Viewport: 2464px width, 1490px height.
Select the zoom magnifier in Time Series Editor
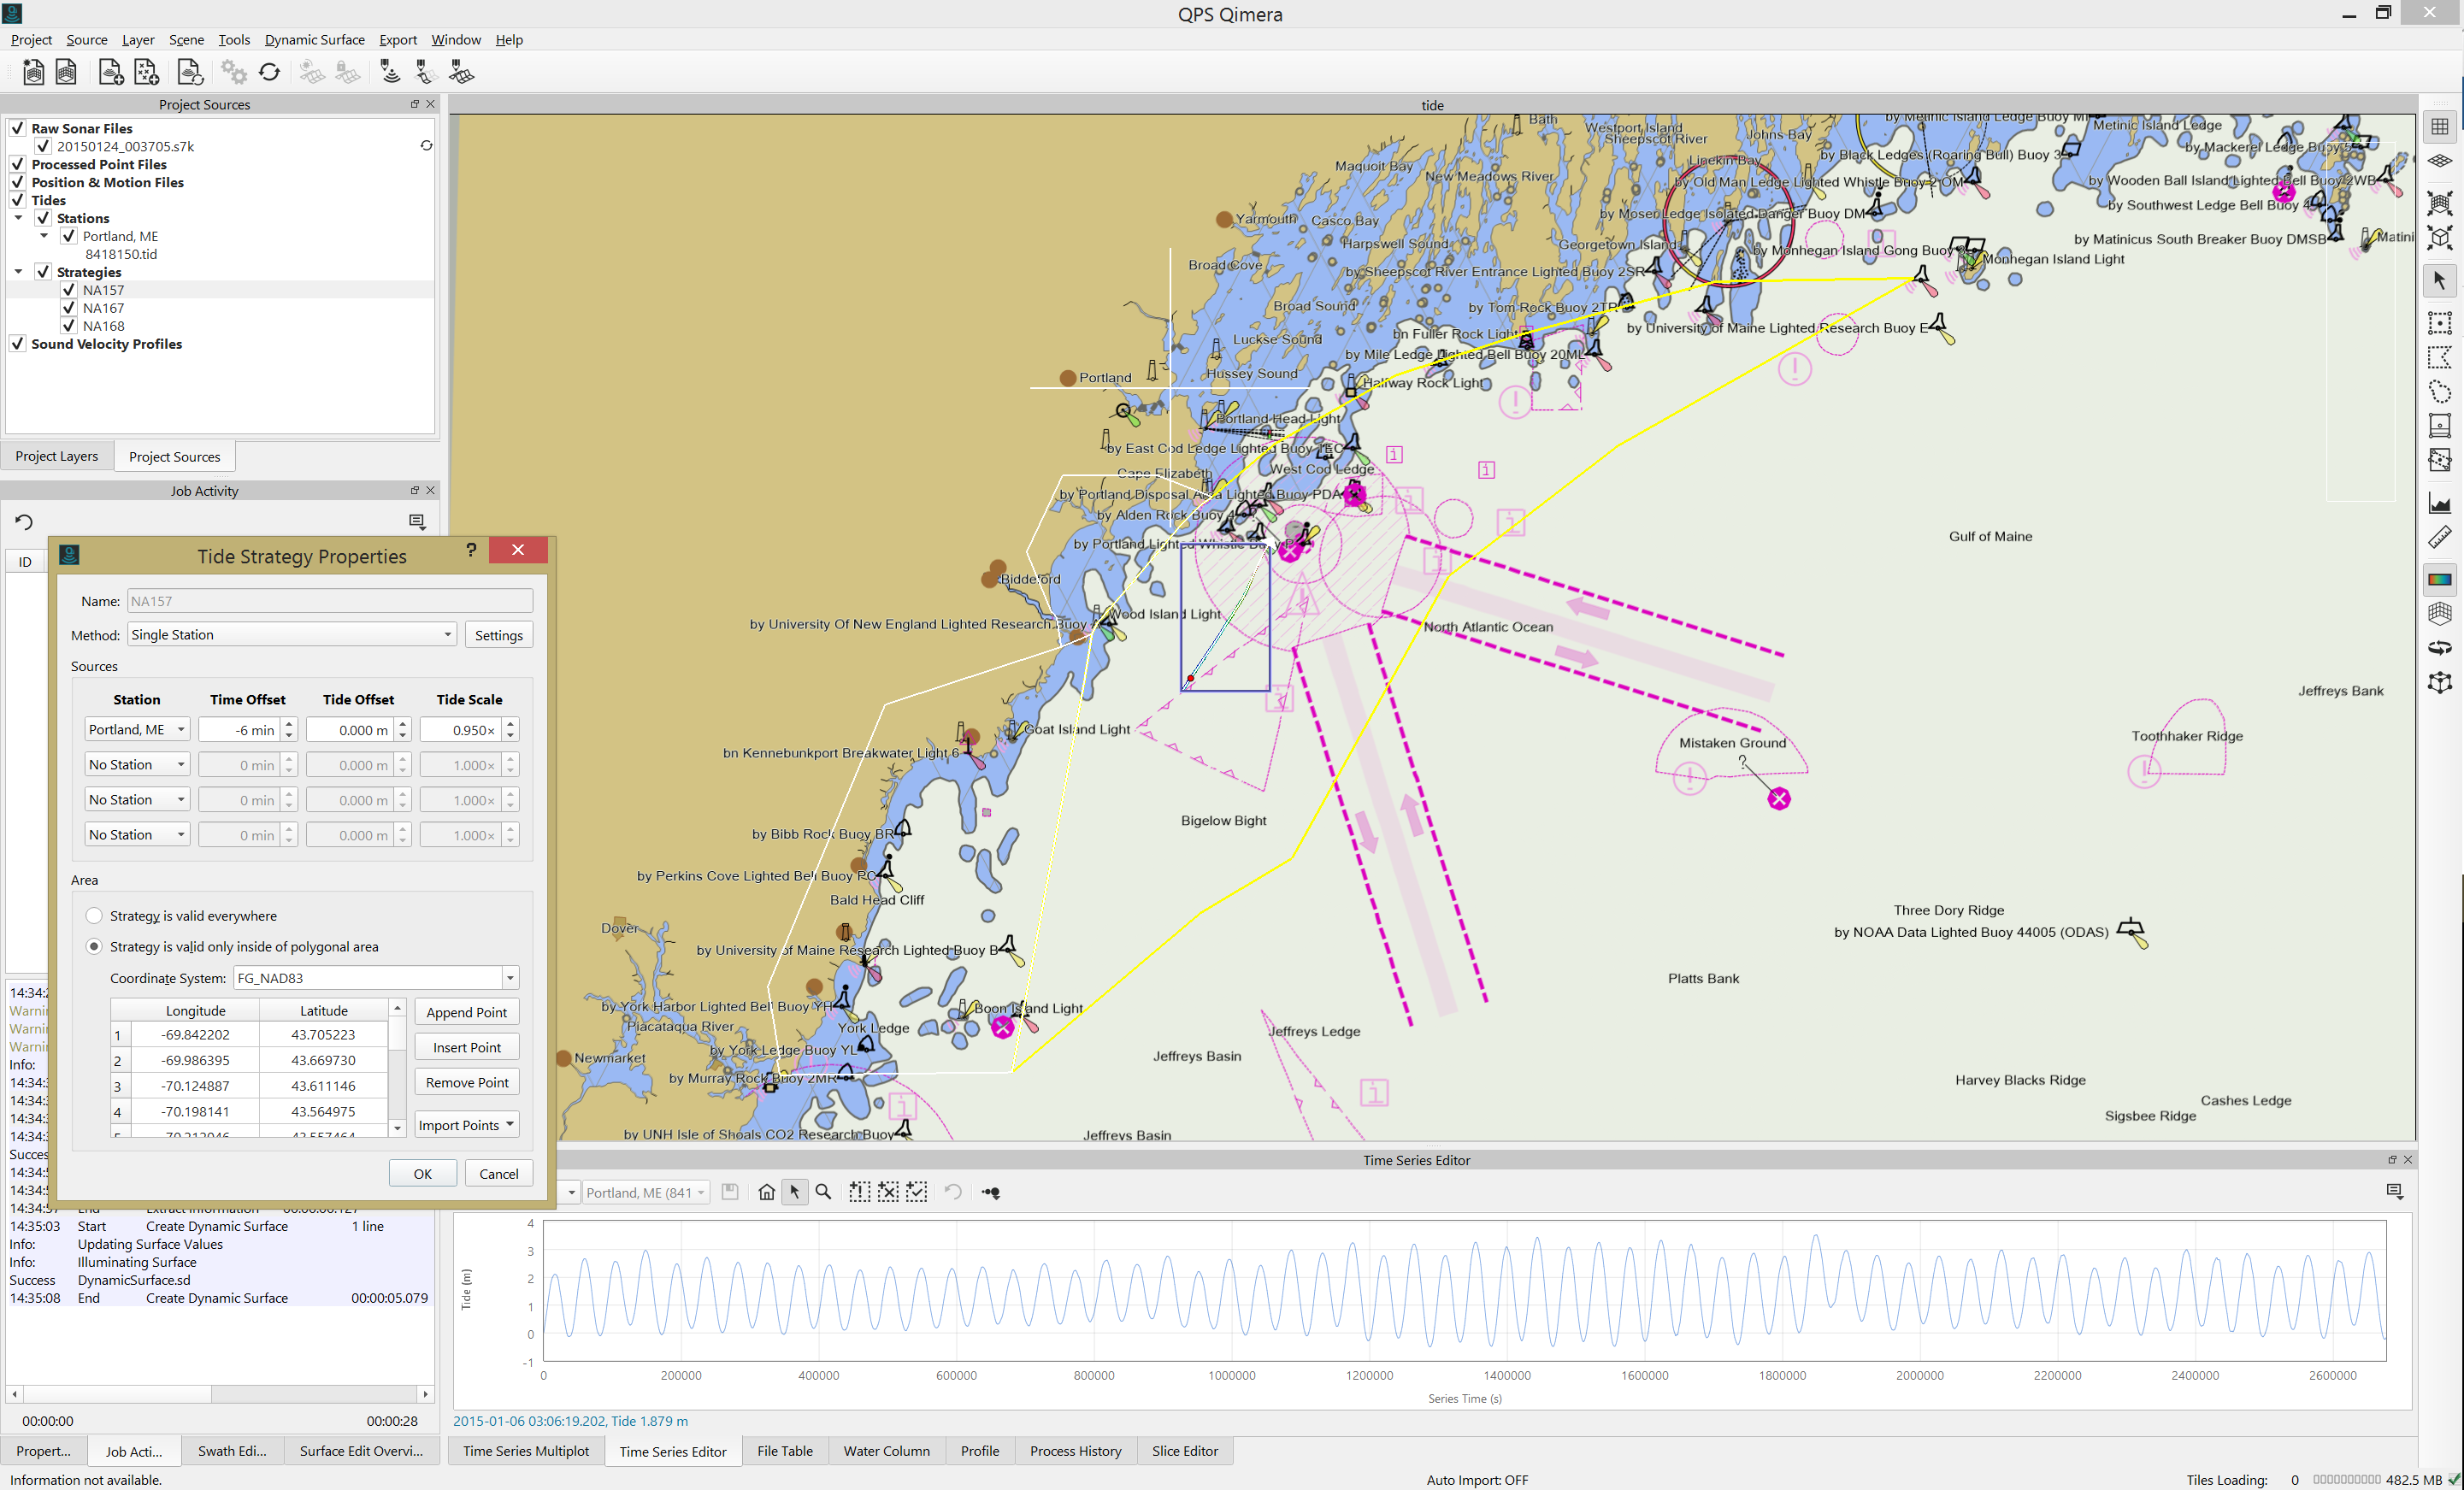(823, 1192)
